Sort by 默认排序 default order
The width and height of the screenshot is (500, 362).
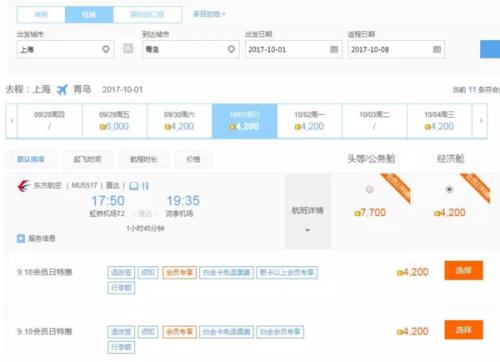(x=31, y=159)
